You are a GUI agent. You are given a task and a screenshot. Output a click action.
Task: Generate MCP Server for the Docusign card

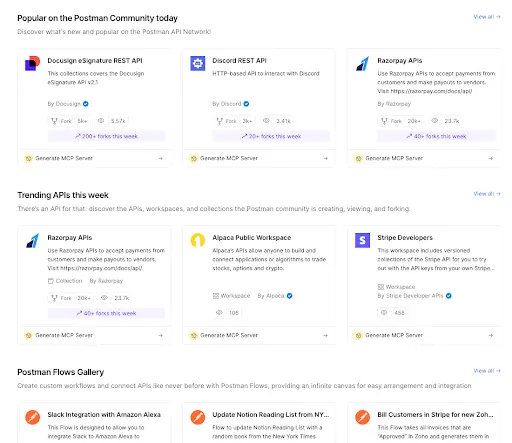[x=94, y=158]
